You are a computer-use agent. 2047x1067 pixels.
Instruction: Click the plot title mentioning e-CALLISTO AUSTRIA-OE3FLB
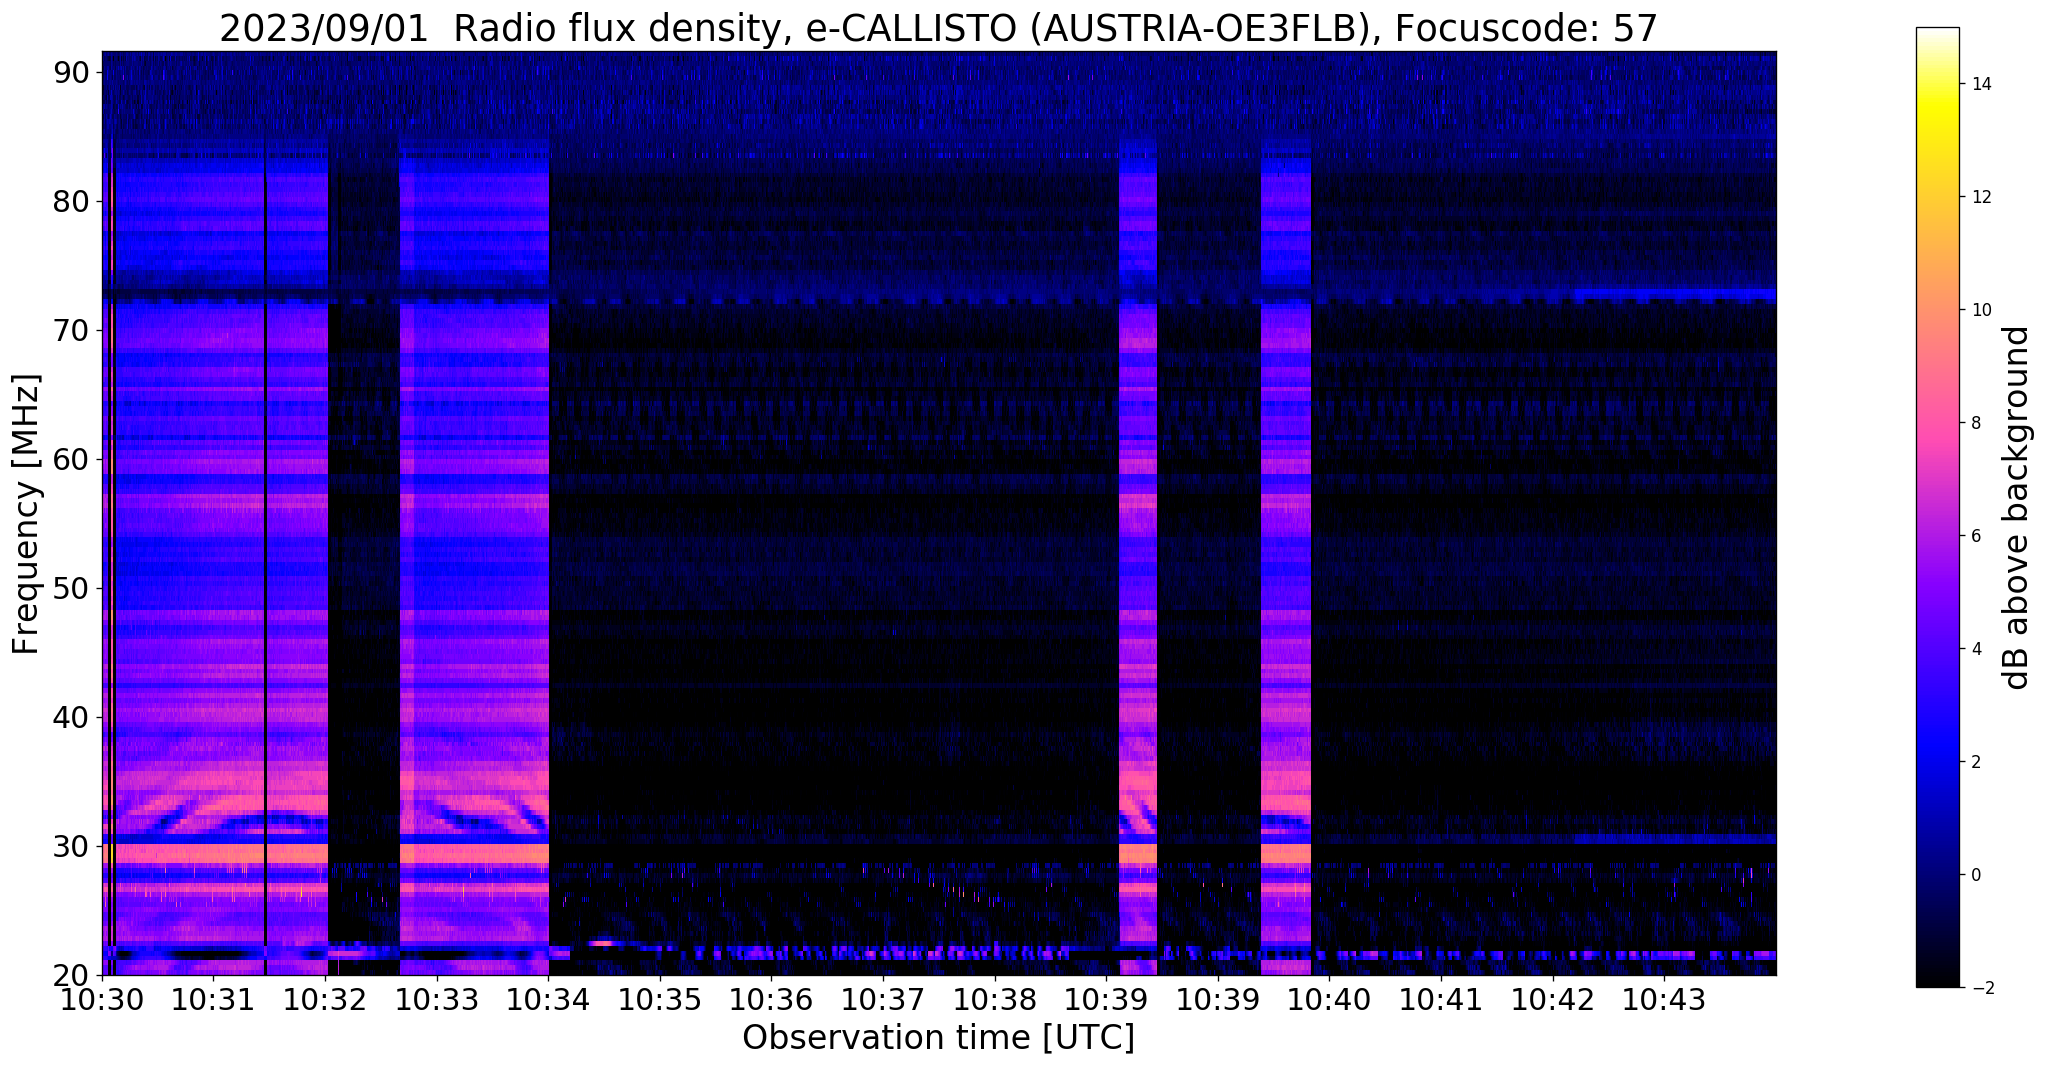click(x=938, y=28)
